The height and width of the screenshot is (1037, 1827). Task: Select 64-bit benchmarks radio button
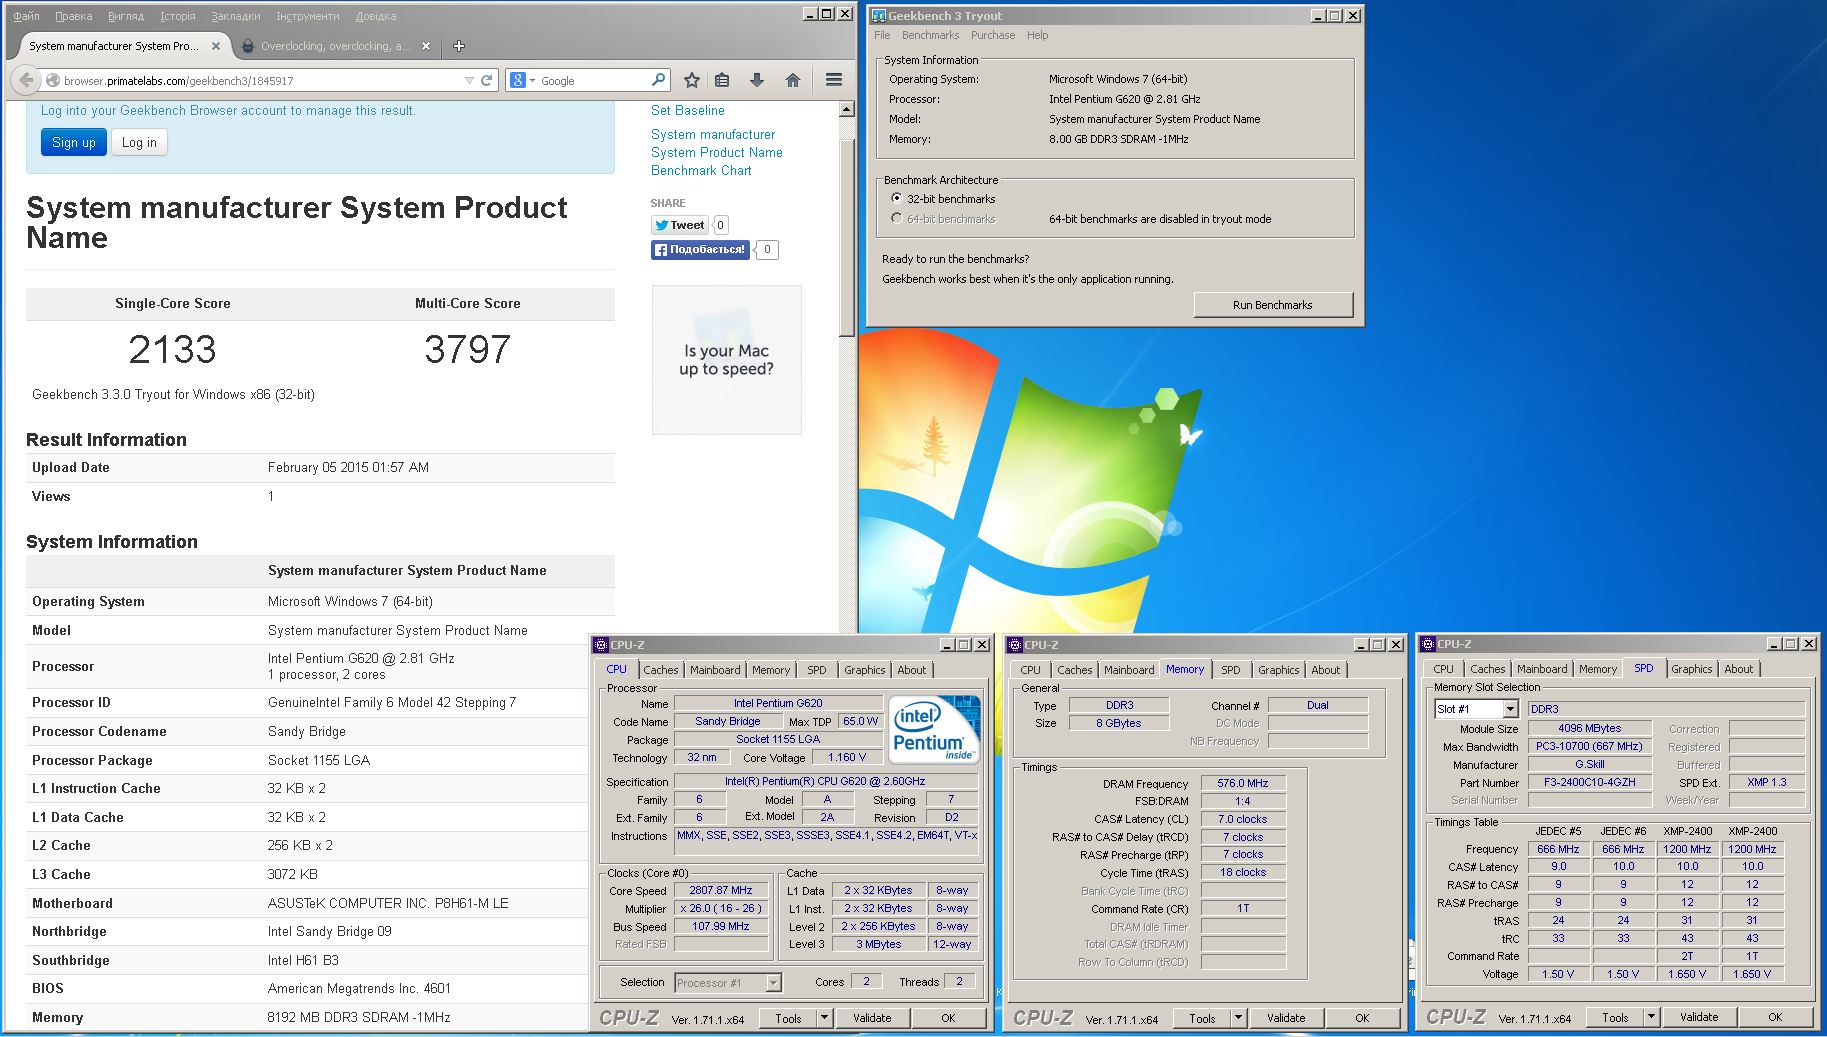[x=896, y=218]
